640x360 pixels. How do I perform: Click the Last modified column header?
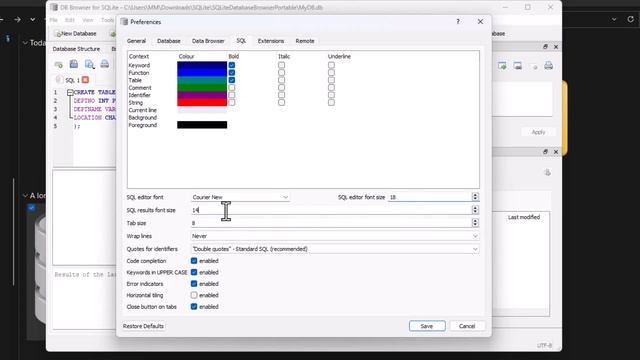[x=524, y=217]
